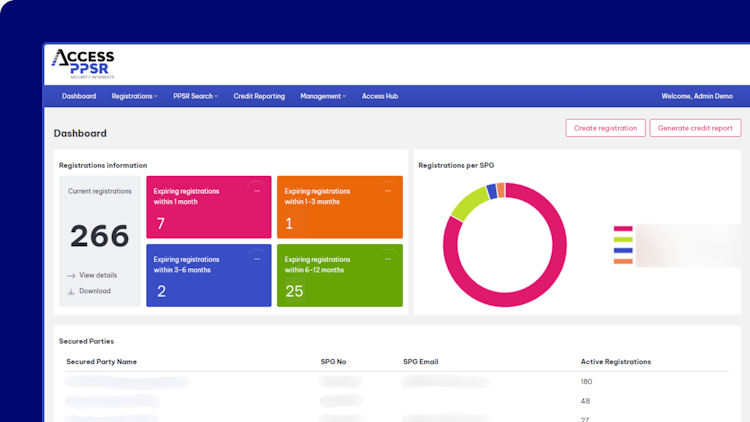The height and width of the screenshot is (422, 750).
Task: Click the blue legend swatch
Action: click(623, 250)
